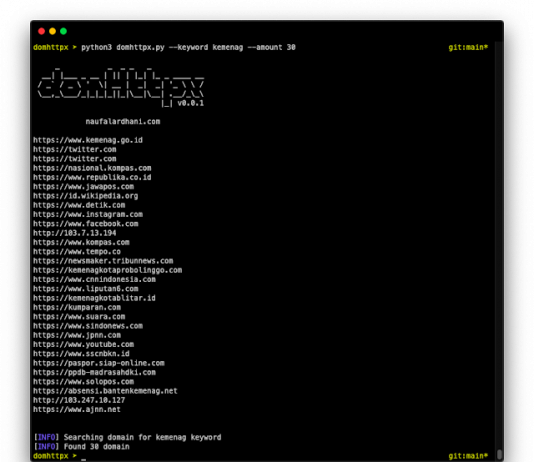
Task: Select the https://www.instagram.com line
Action: [88, 214]
